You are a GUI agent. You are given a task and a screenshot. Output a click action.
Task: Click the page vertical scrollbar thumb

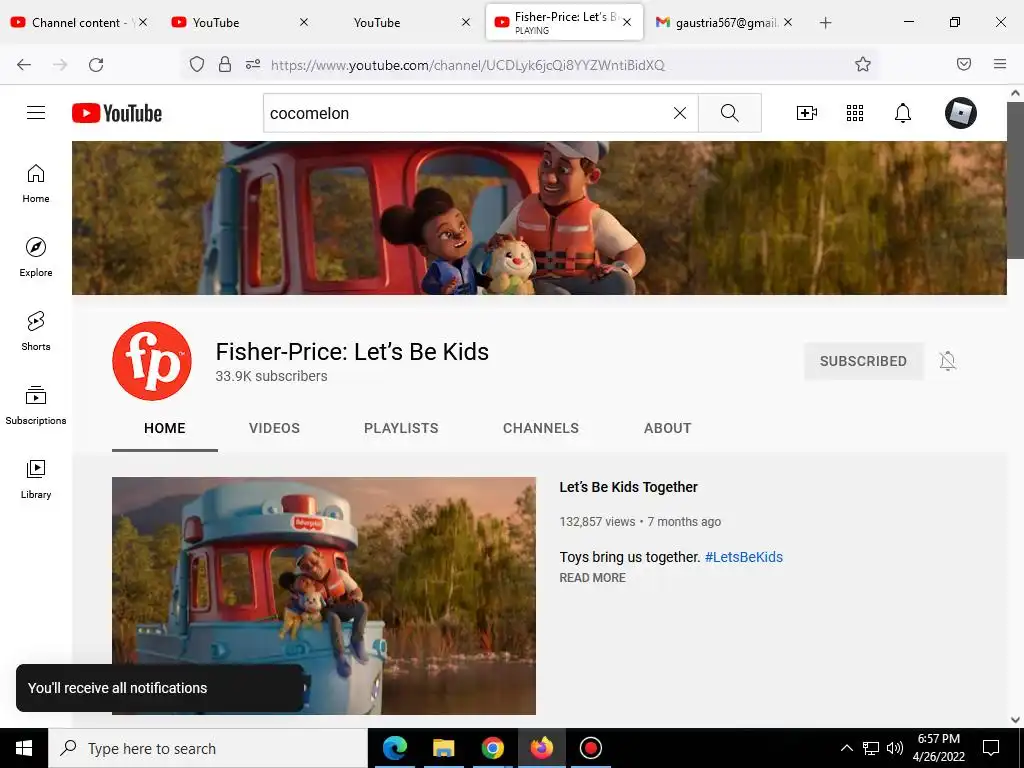point(1016,180)
